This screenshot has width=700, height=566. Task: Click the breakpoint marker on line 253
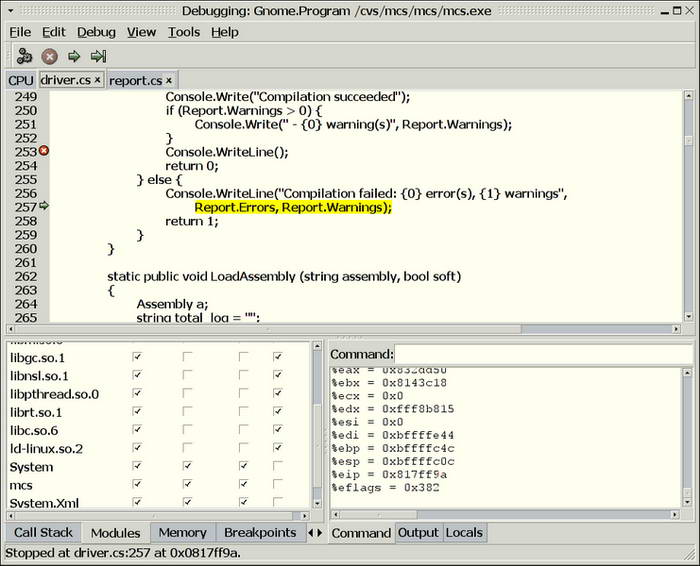pyautogui.click(x=43, y=151)
